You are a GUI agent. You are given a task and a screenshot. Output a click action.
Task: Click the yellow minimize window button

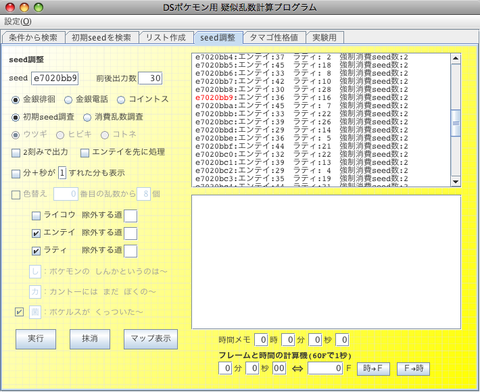(x=24, y=7)
